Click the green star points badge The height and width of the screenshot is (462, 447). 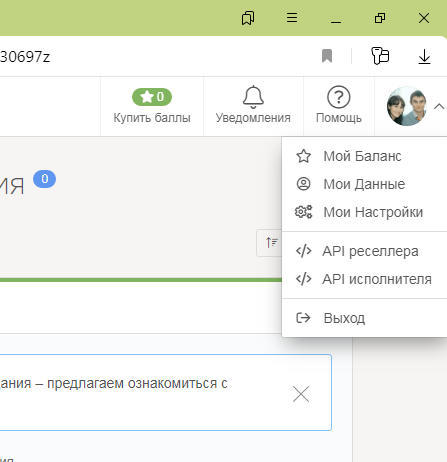point(152,97)
